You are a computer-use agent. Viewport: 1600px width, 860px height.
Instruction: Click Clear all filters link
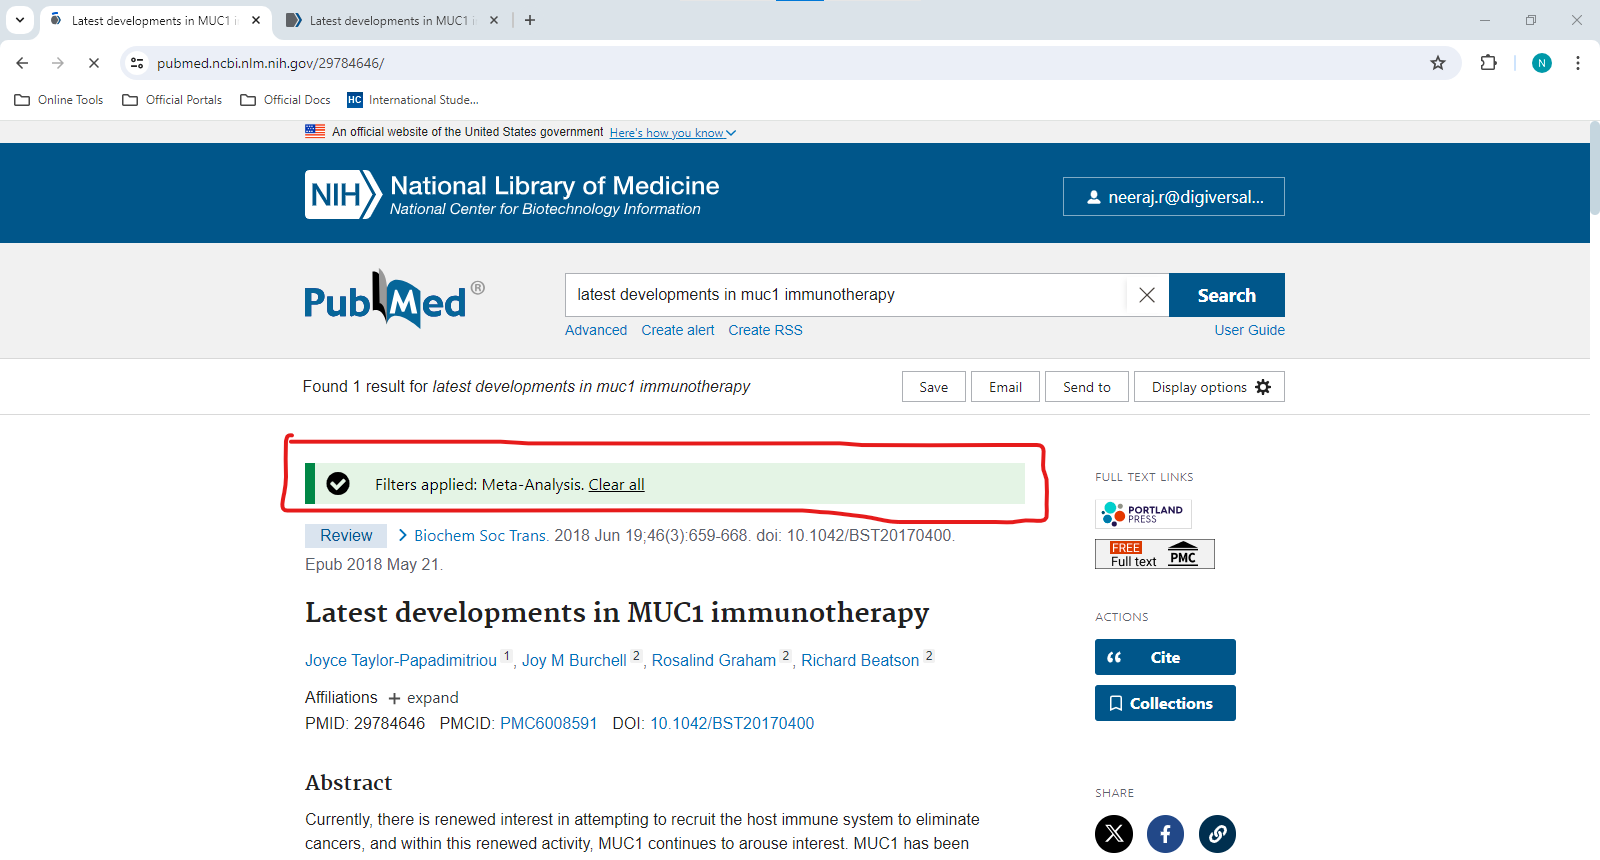pyautogui.click(x=616, y=485)
